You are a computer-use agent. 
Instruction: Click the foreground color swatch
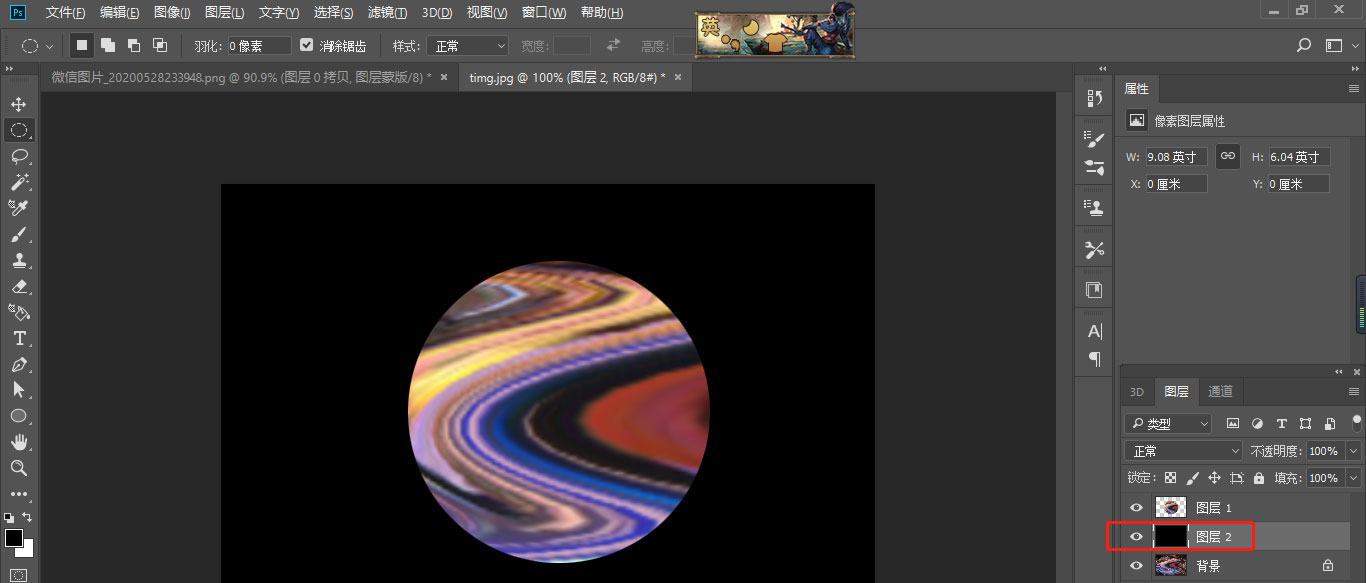click(x=14, y=539)
